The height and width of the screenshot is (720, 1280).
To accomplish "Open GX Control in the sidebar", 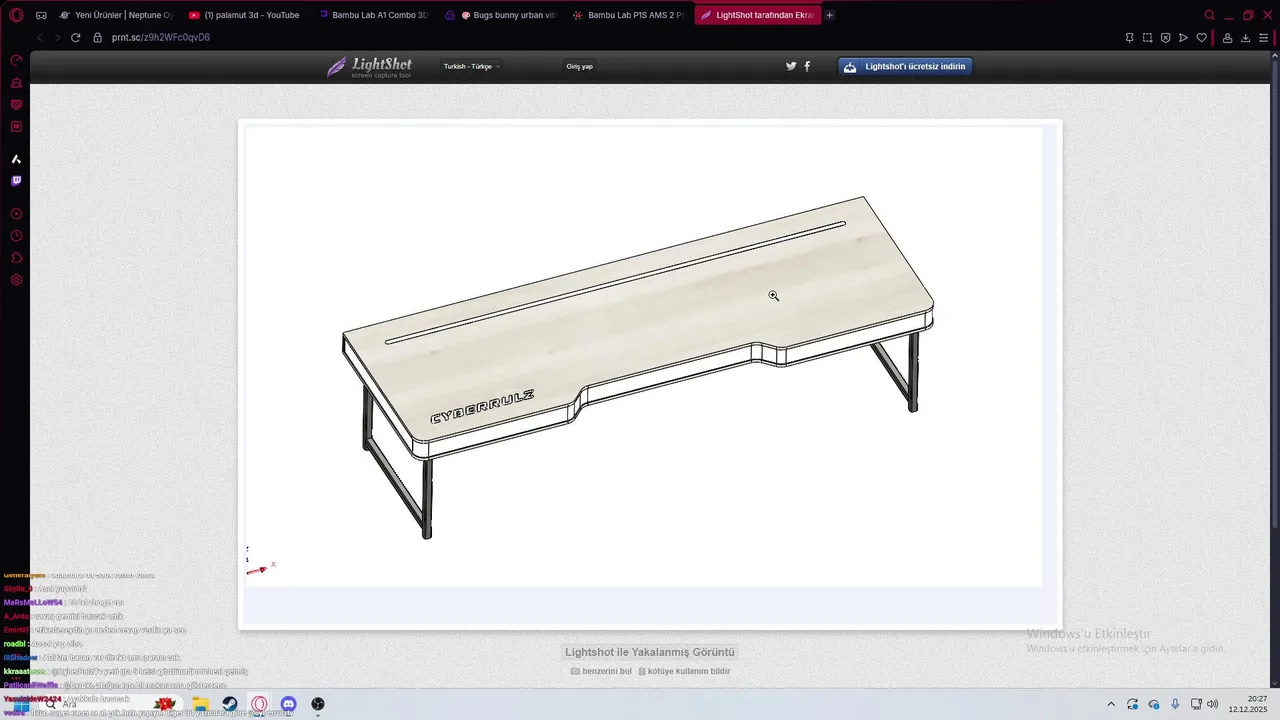I will coord(16,61).
